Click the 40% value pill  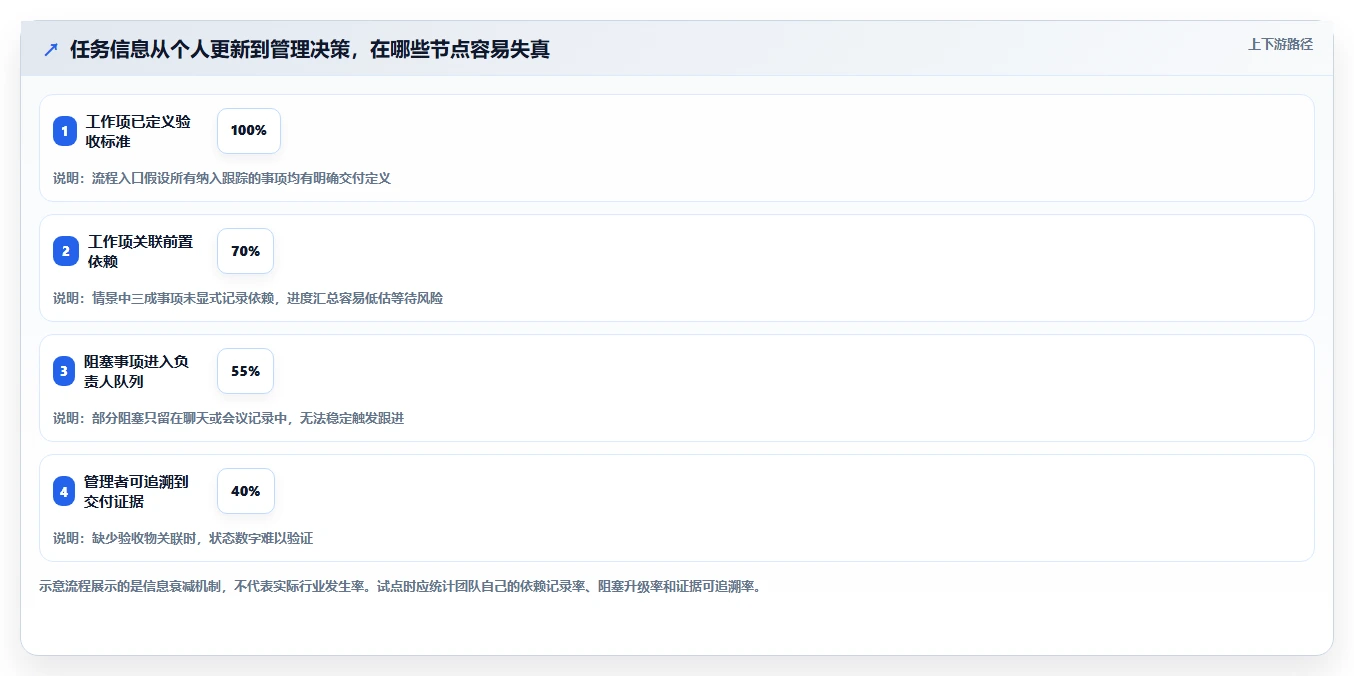246,491
